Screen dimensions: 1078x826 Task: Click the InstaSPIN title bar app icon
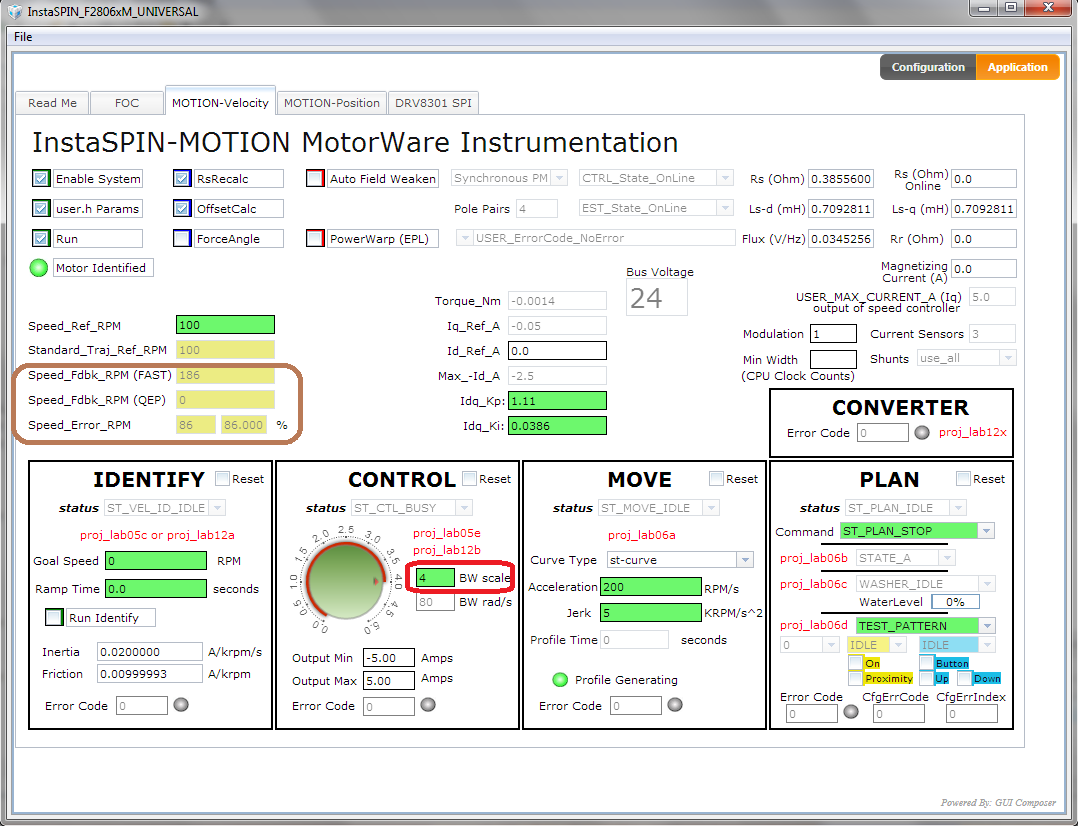(x=14, y=12)
